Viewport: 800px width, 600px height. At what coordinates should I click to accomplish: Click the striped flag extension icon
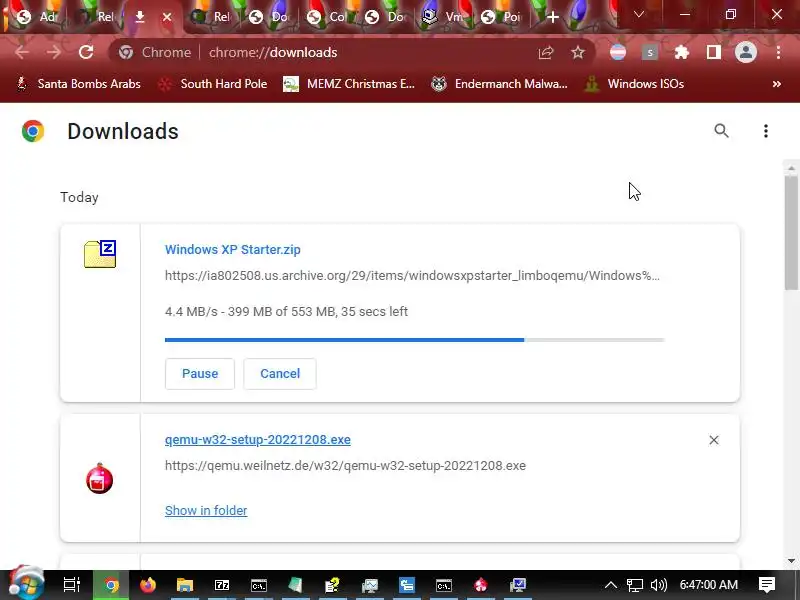[618, 52]
